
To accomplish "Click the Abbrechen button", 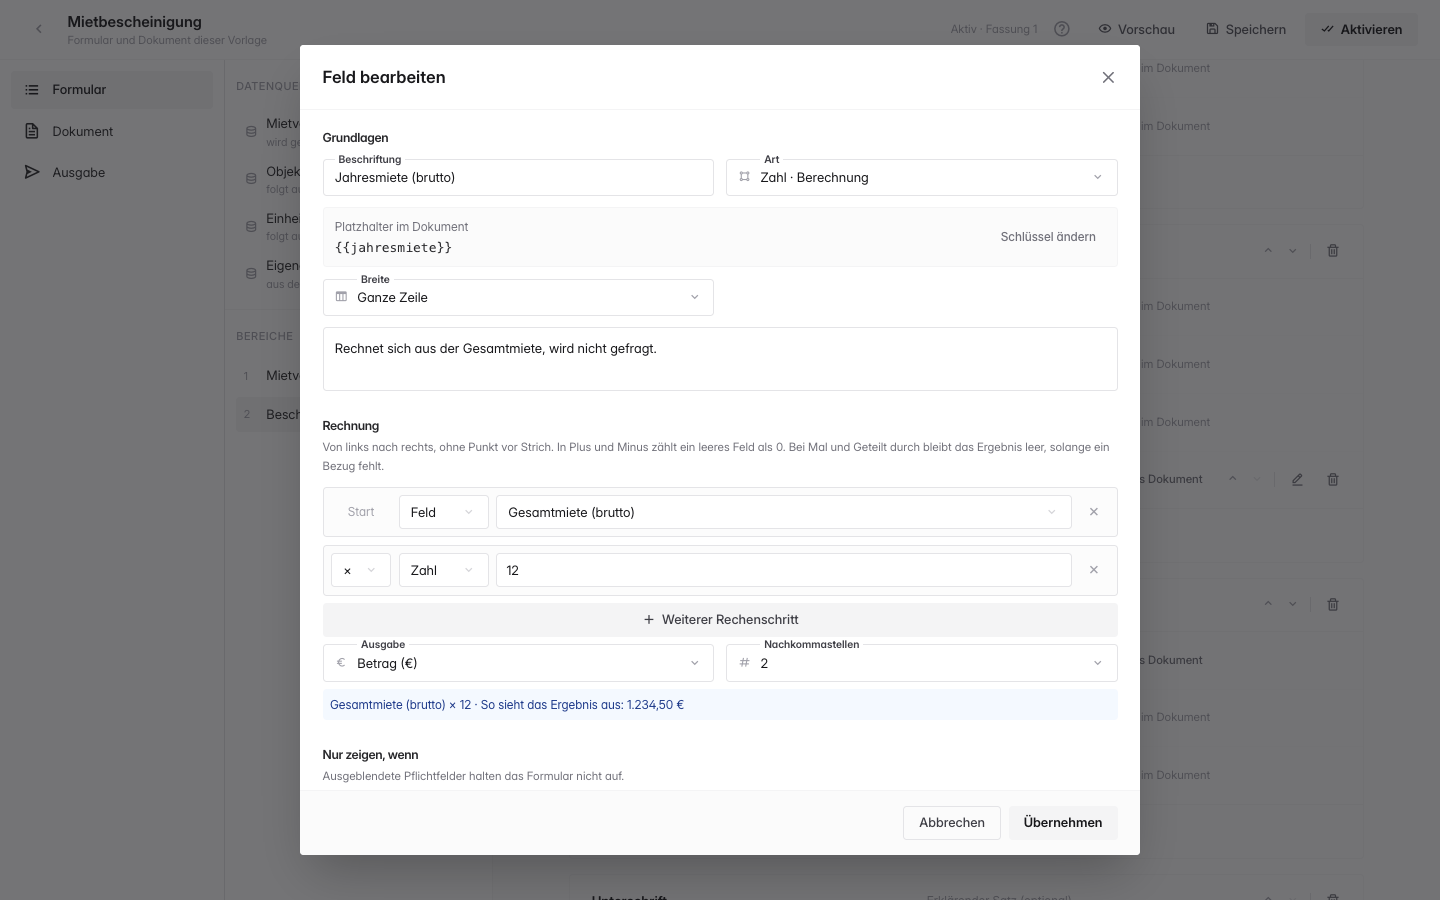I will pos(951,823).
